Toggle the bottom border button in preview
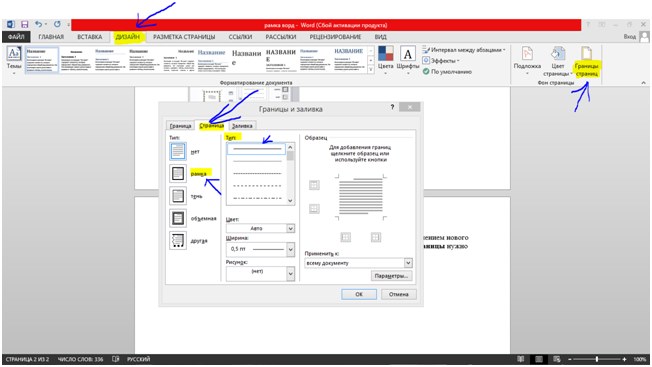 tap(314, 209)
